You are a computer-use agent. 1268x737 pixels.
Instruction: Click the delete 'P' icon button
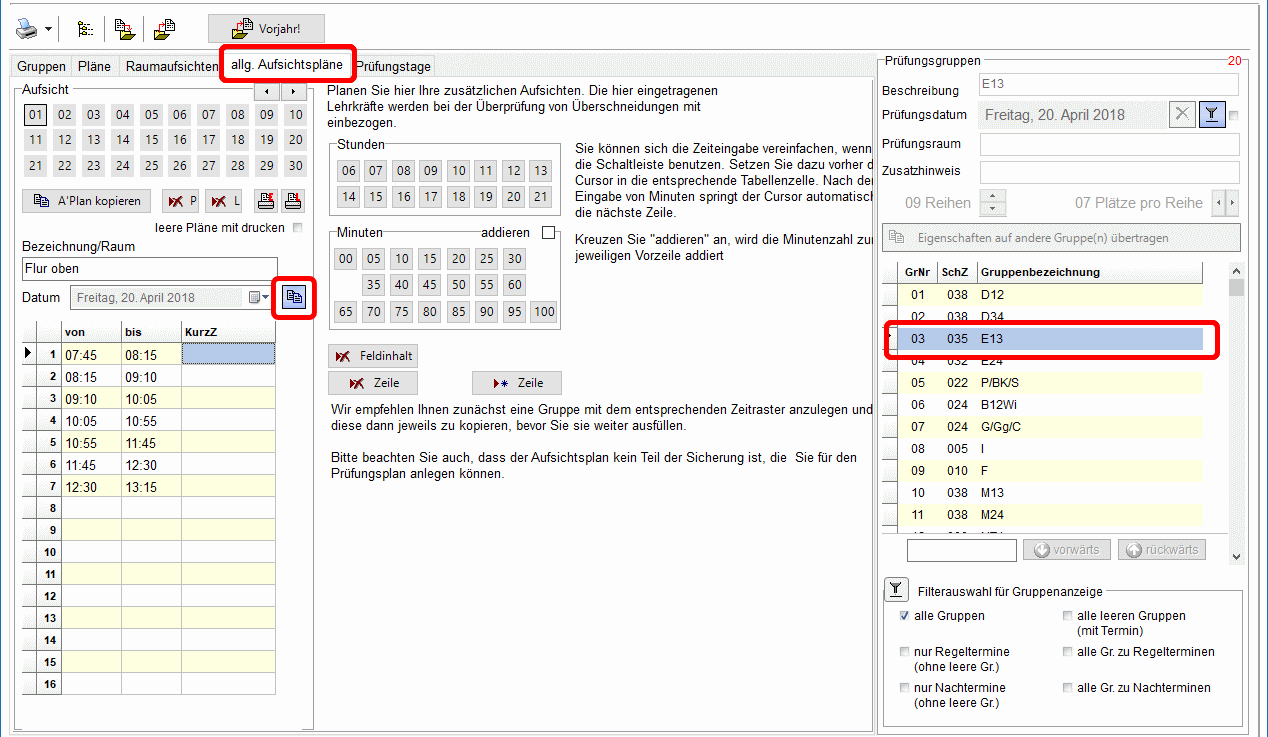click(181, 201)
